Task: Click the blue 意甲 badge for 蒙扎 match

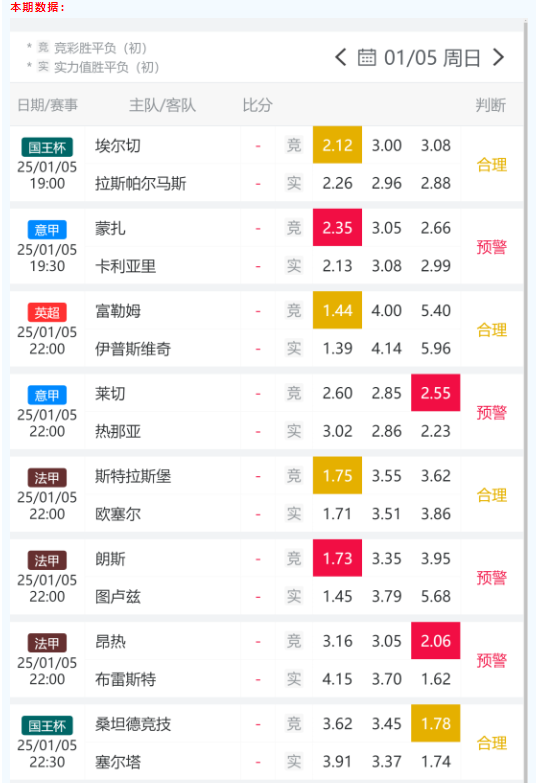Action: pos(47,230)
